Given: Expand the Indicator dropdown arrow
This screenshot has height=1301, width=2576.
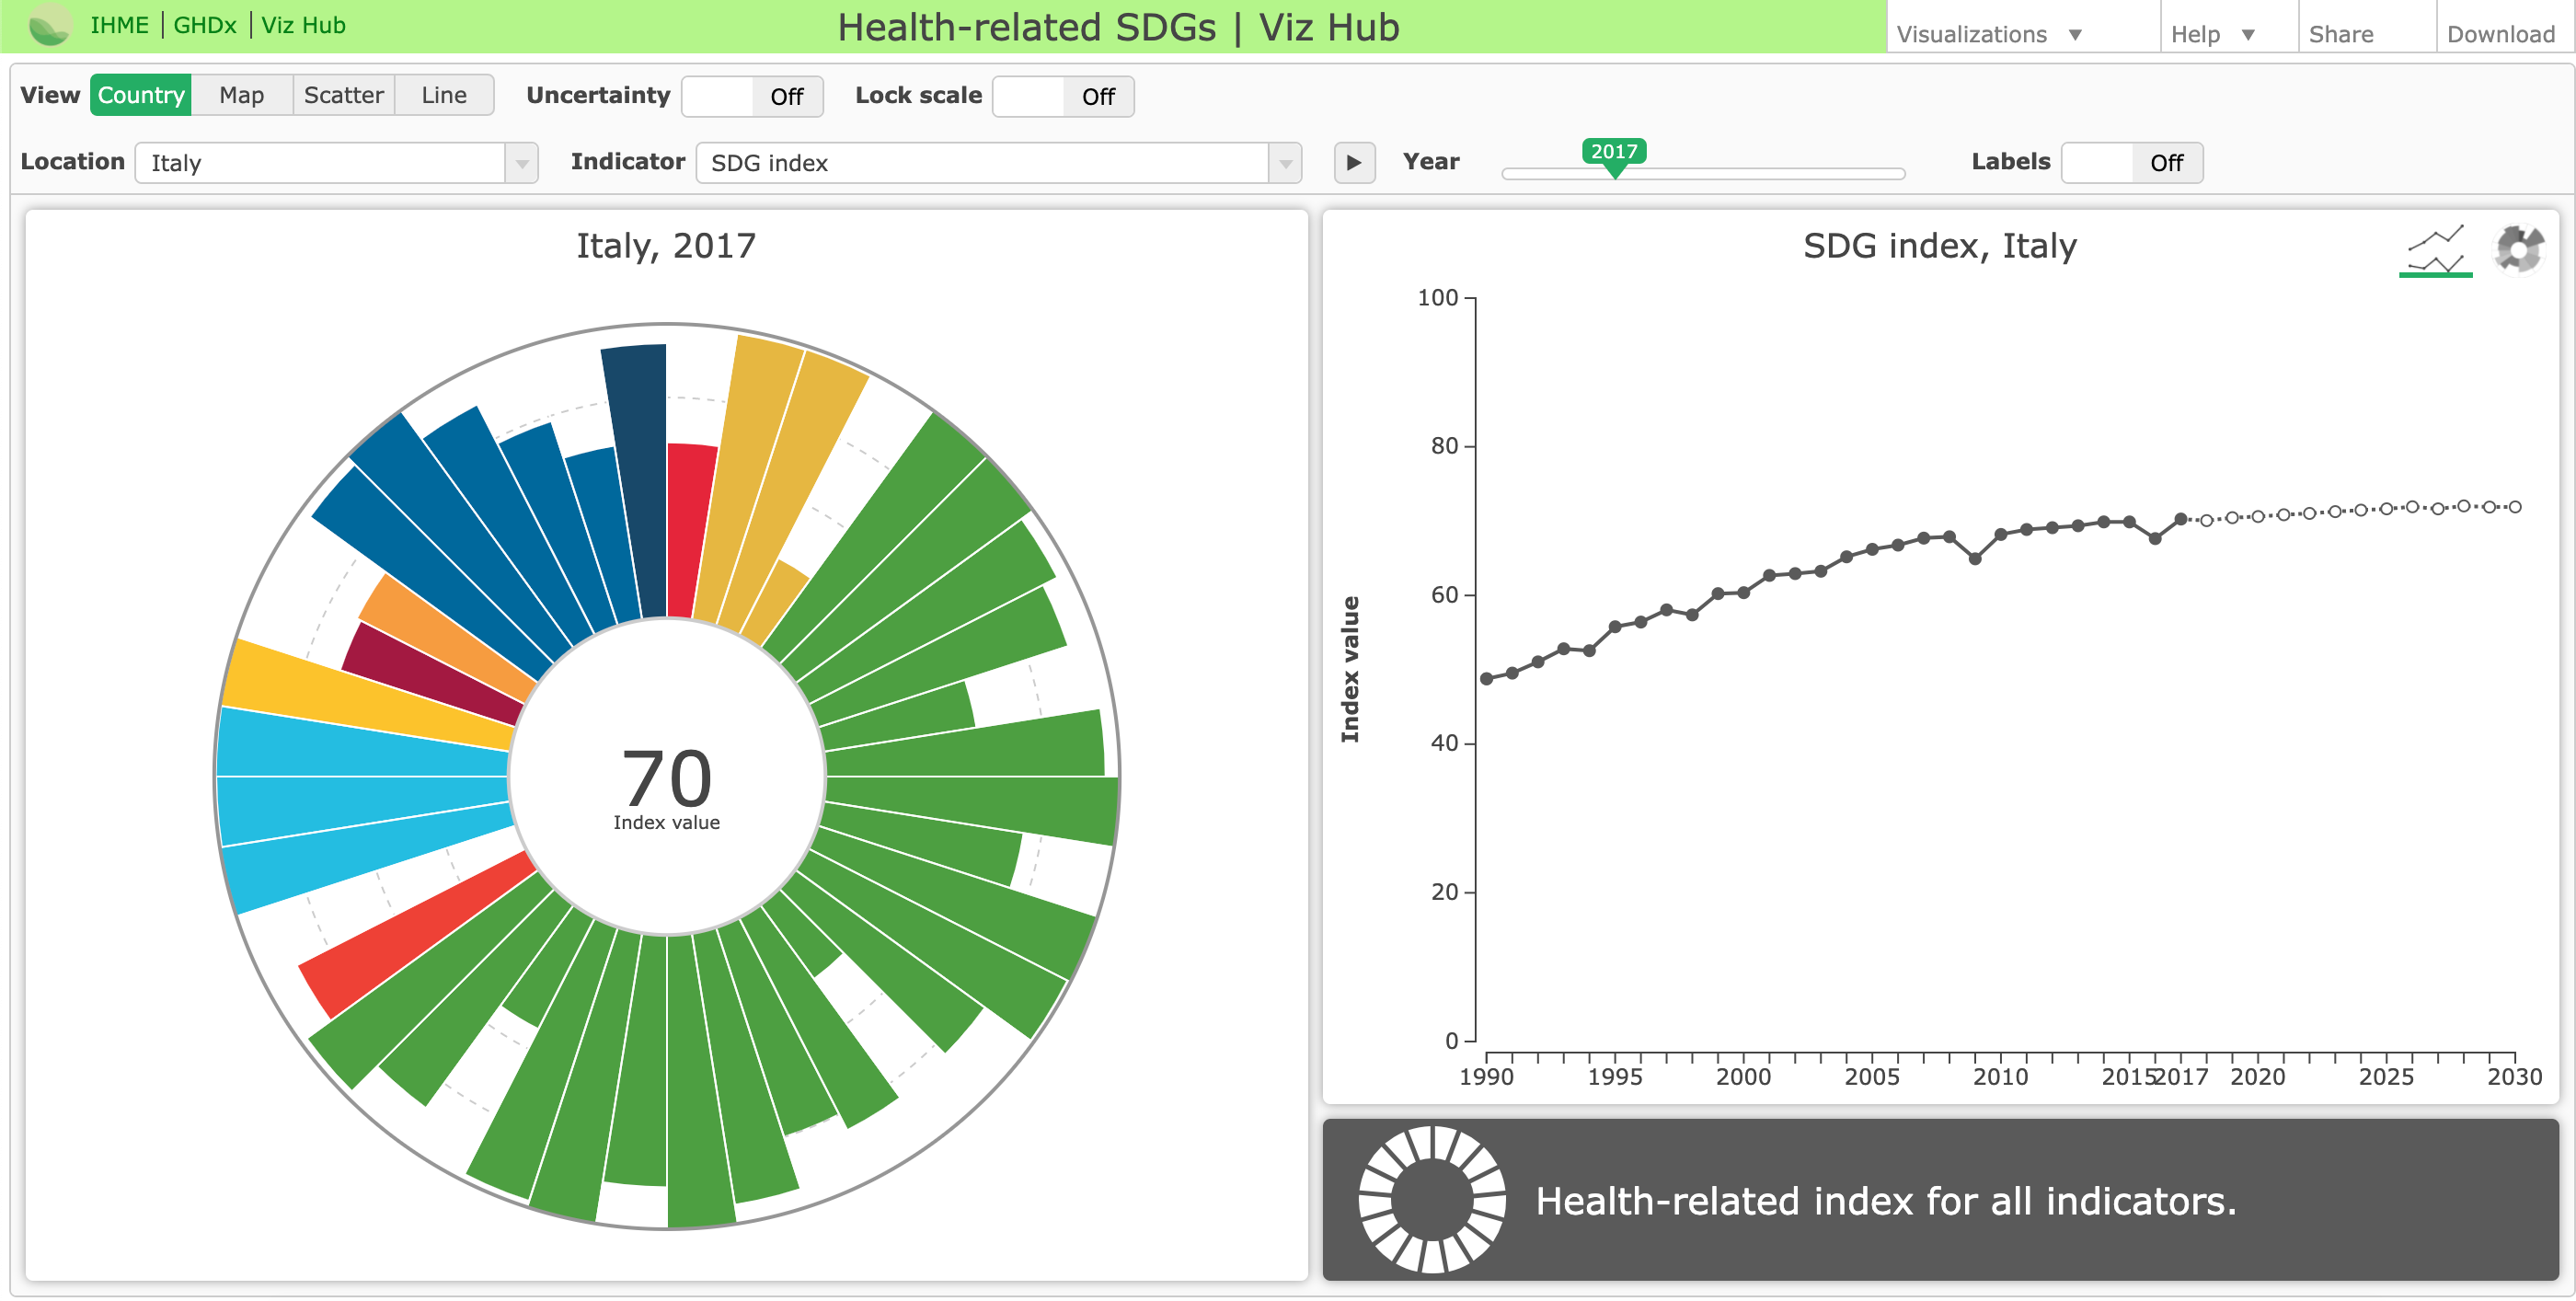Looking at the screenshot, I should point(1285,163).
